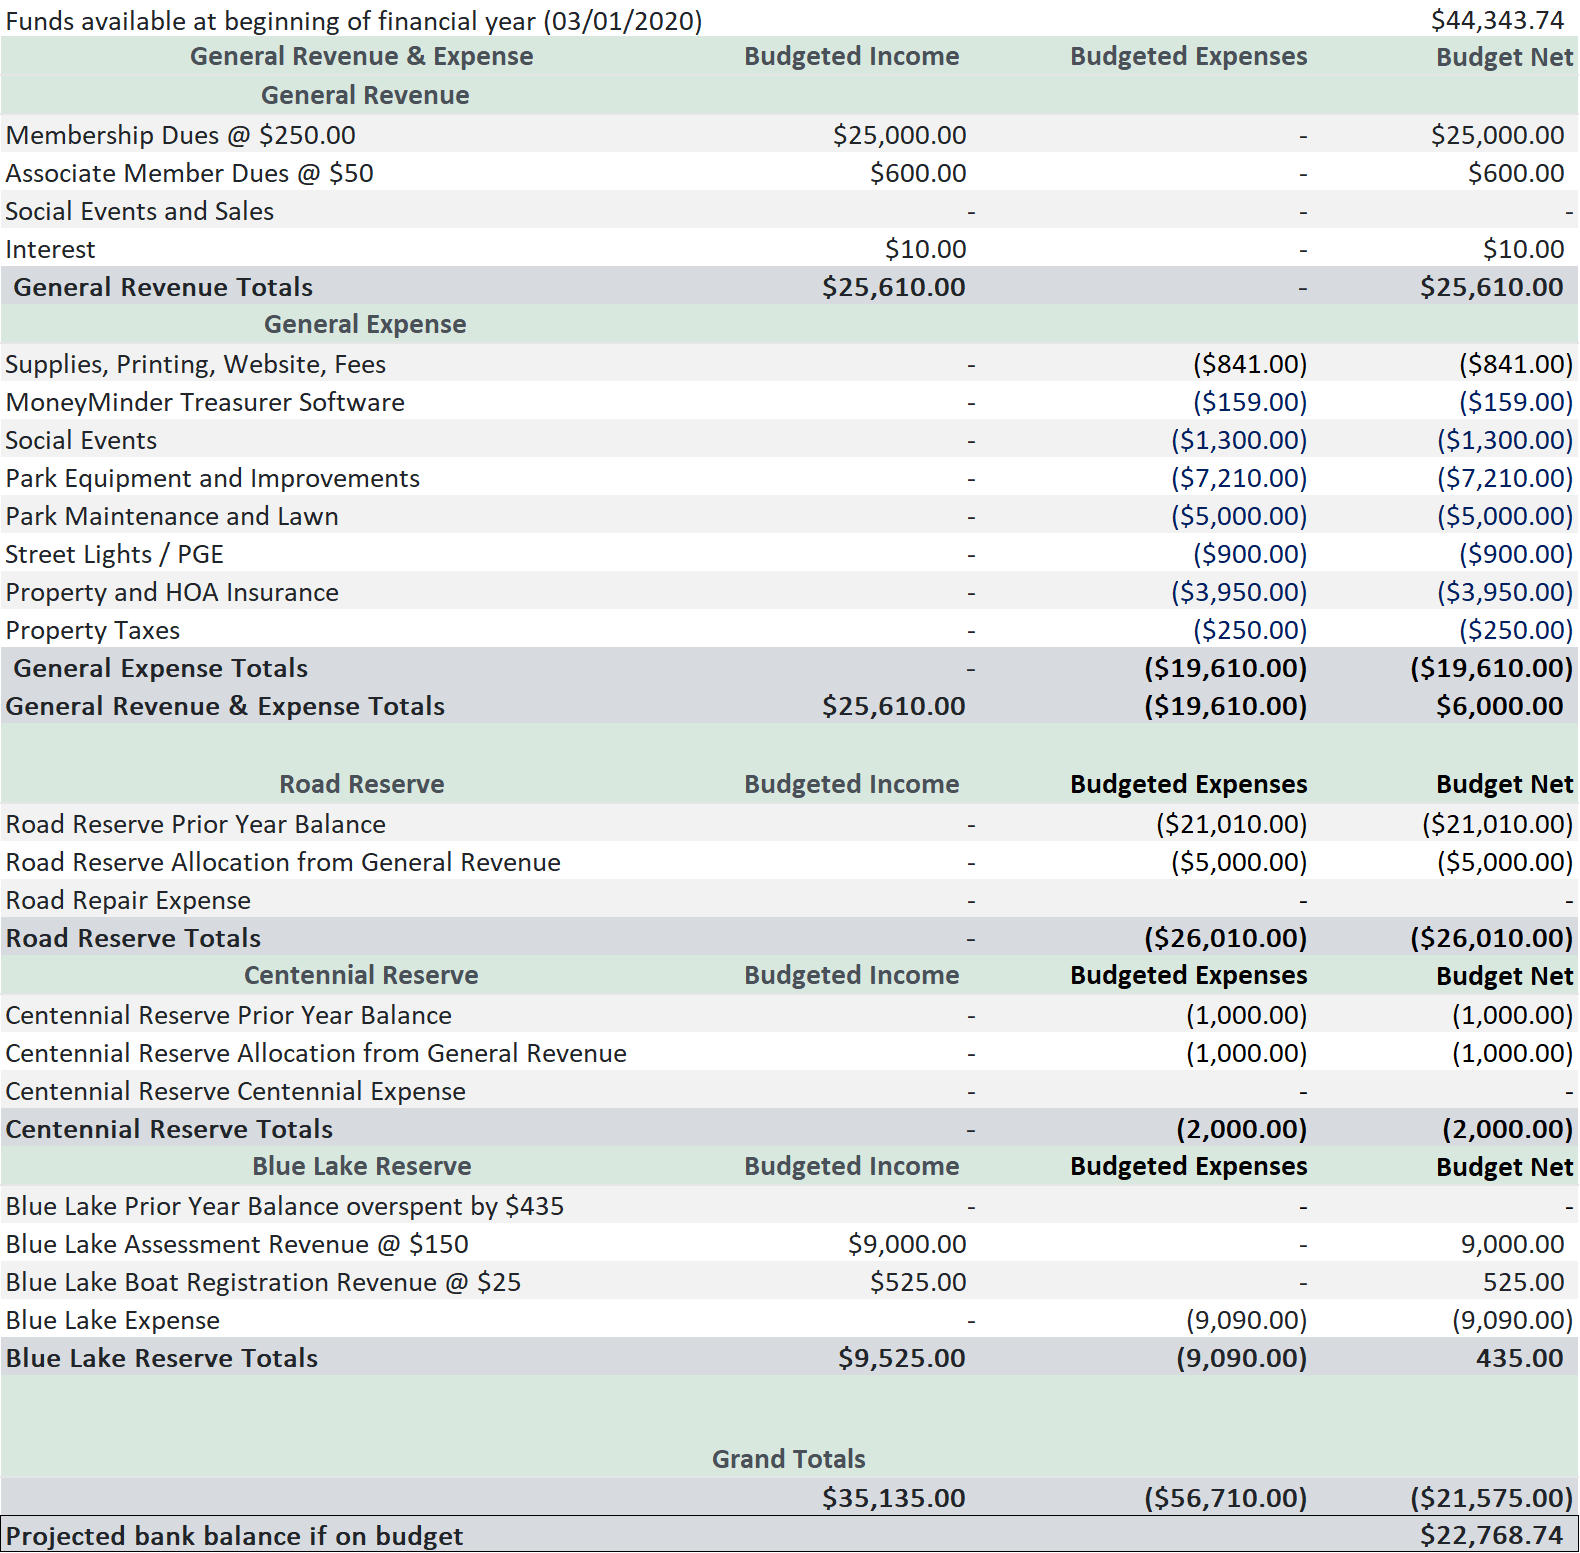1580x1553 pixels.
Task: Select 'Property and HOA Insurance' label
Action: [172, 592]
